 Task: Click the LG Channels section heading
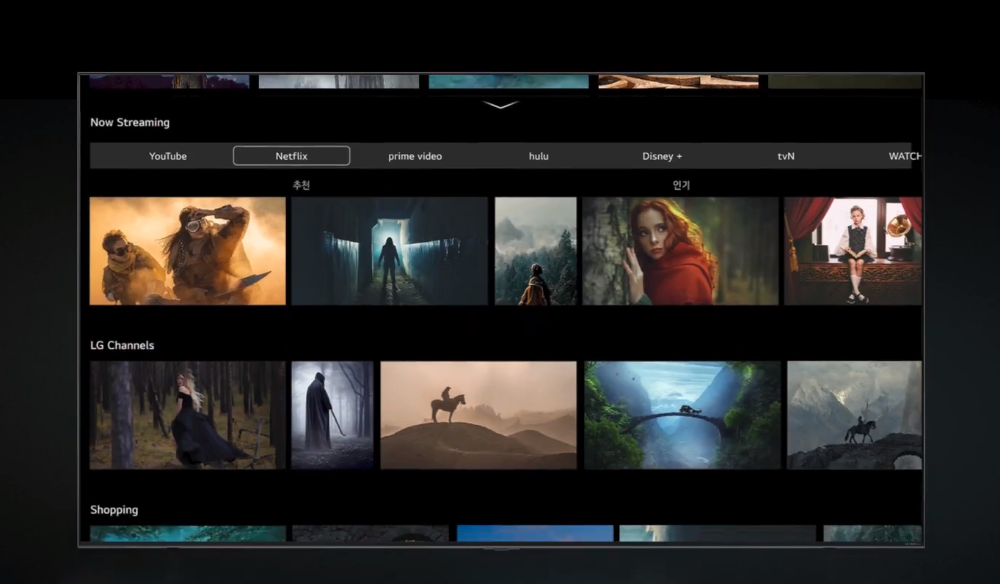(x=122, y=346)
